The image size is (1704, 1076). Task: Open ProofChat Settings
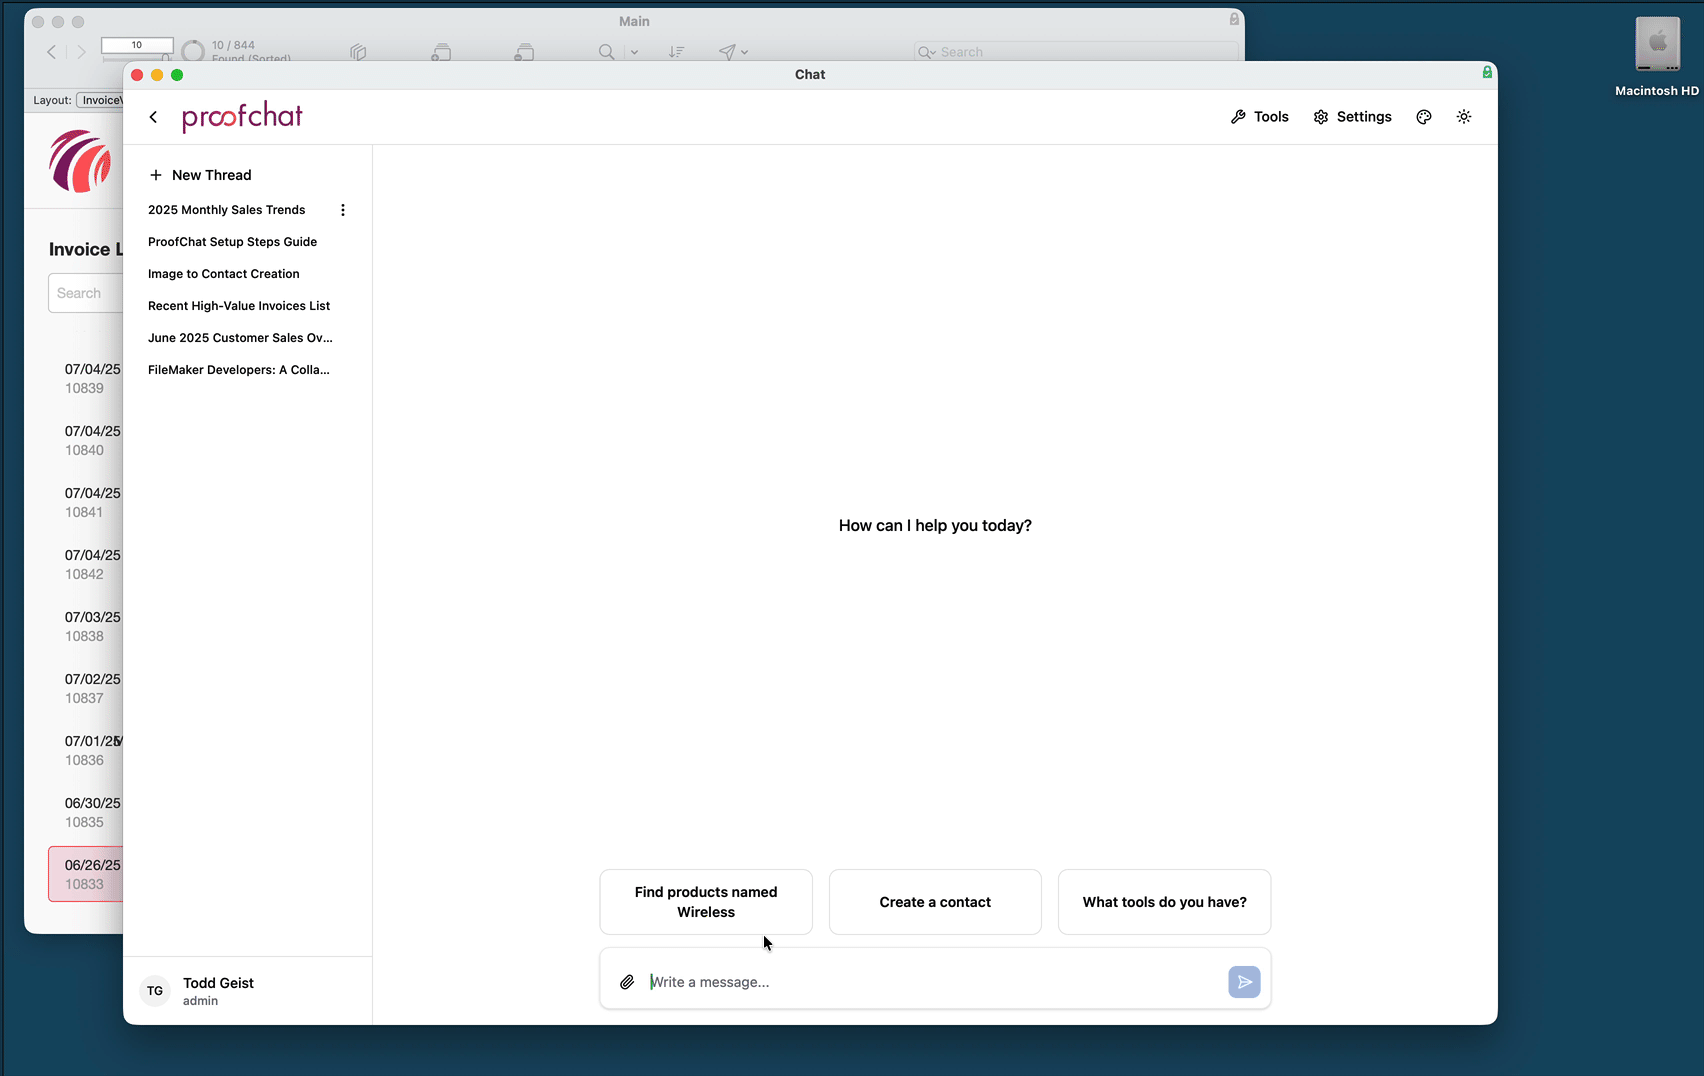[1352, 116]
